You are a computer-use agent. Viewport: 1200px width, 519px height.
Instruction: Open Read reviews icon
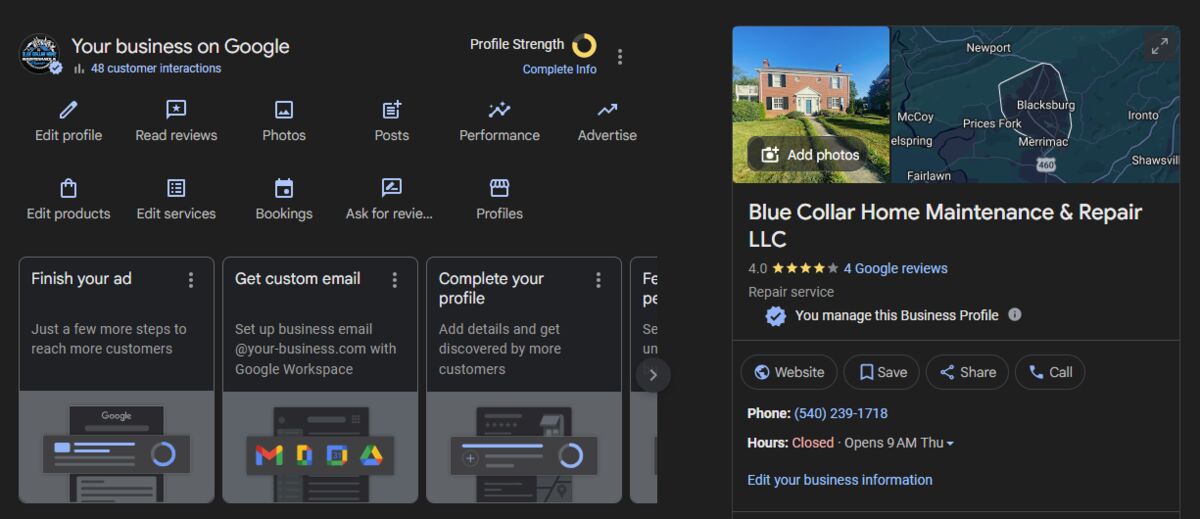176,110
